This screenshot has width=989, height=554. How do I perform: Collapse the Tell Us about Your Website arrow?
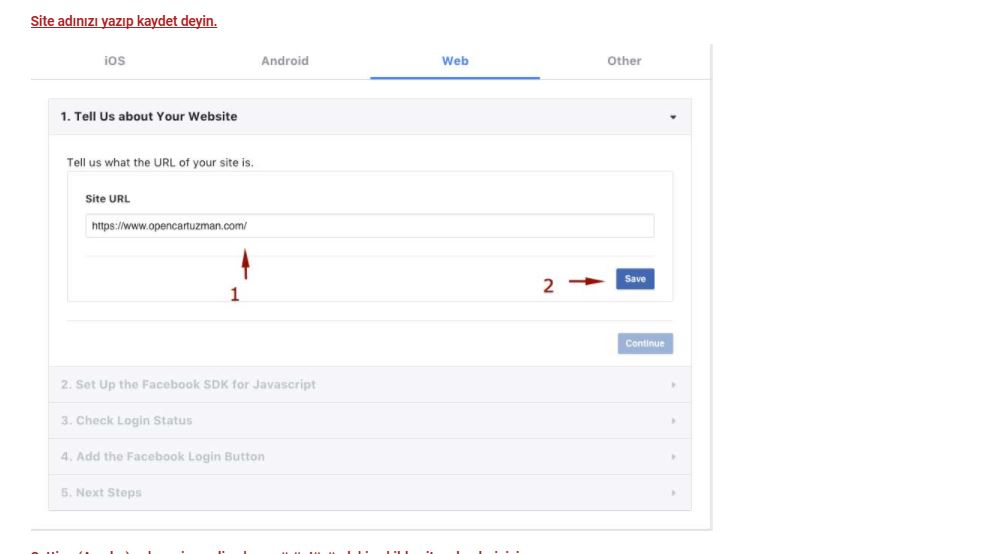[x=673, y=117]
